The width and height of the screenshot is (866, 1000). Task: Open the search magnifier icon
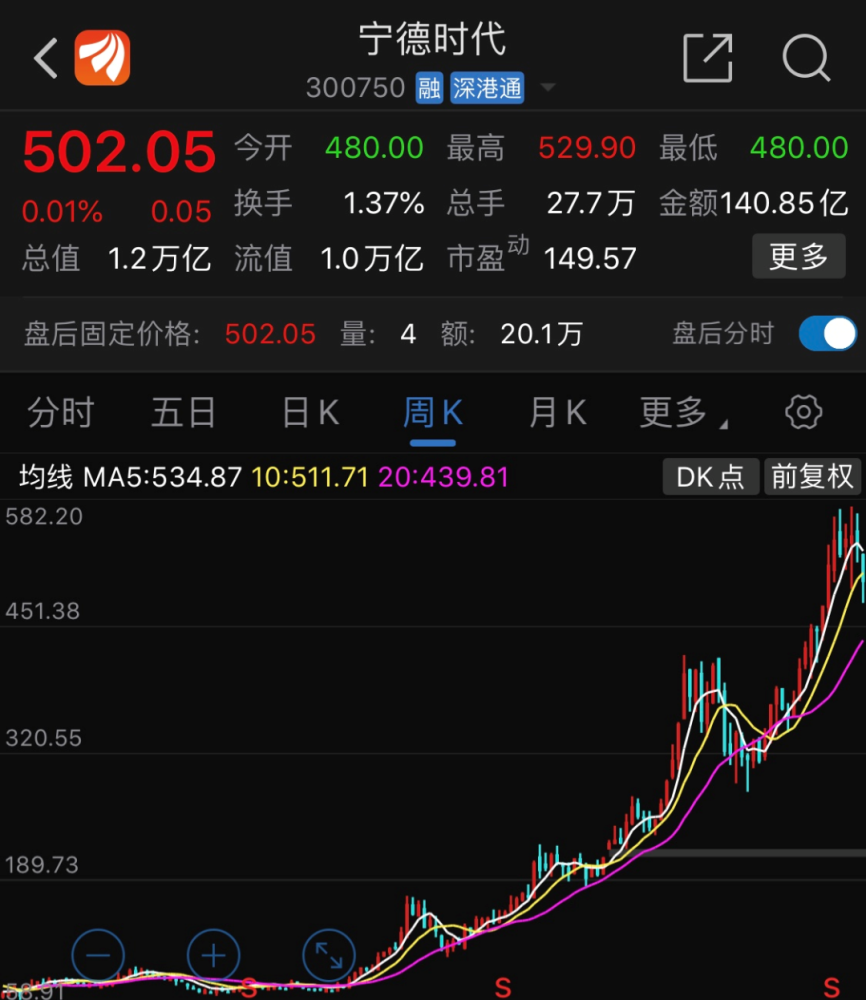[x=807, y=58]
